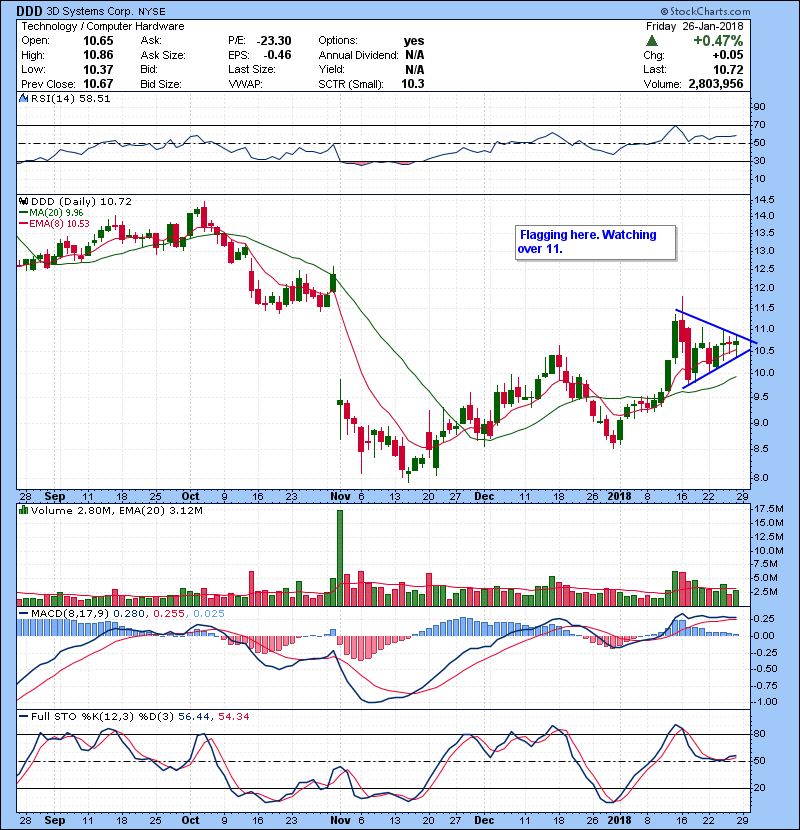800x830 pixels.
Task: Click the MACD(8,17,9) panel label
Action: click(70, 614)
